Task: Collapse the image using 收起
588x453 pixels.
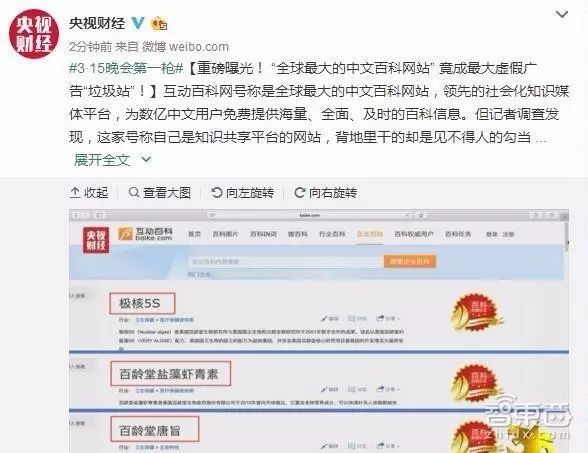Action: 89,192
